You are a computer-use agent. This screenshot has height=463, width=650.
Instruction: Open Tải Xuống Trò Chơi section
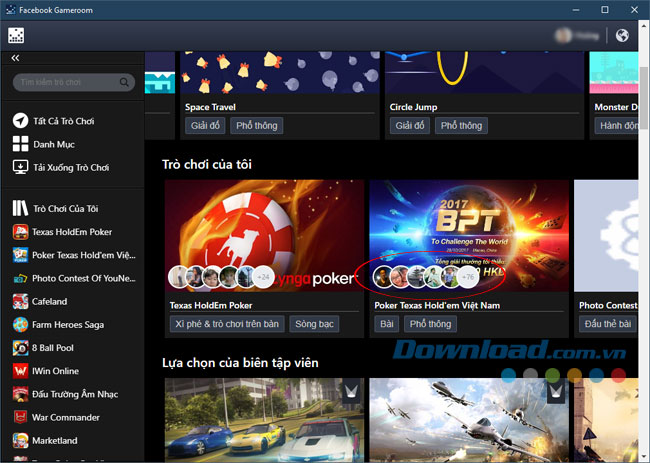71,167
